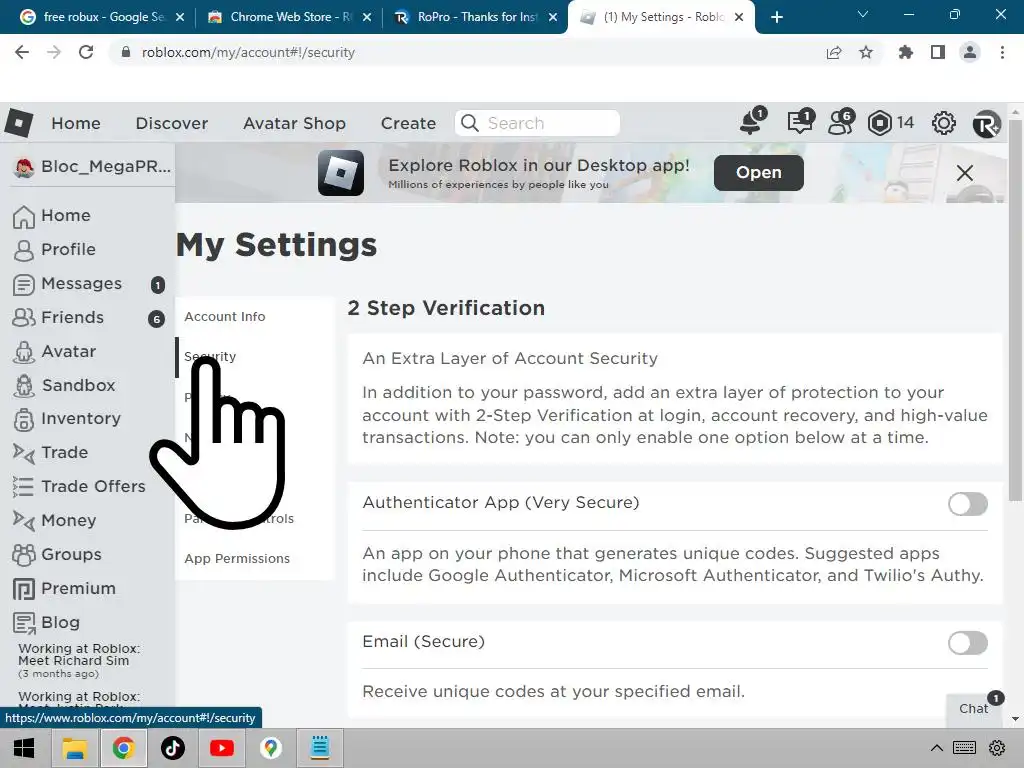Dismiss the desktop app banner
1024x768 pixels.
(965, 173)
